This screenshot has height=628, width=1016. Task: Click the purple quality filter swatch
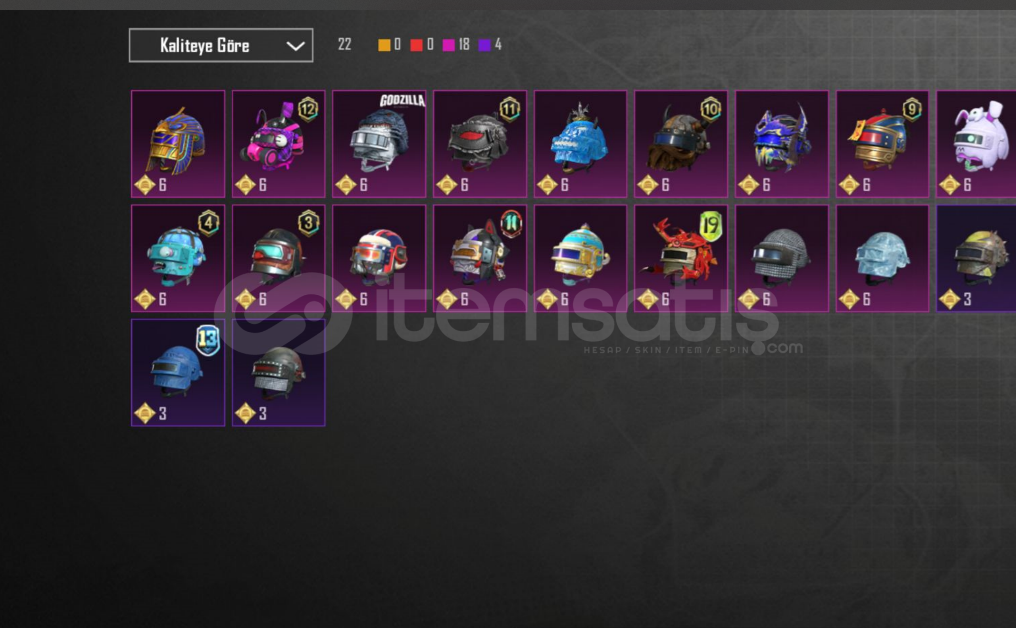(484, 45)
